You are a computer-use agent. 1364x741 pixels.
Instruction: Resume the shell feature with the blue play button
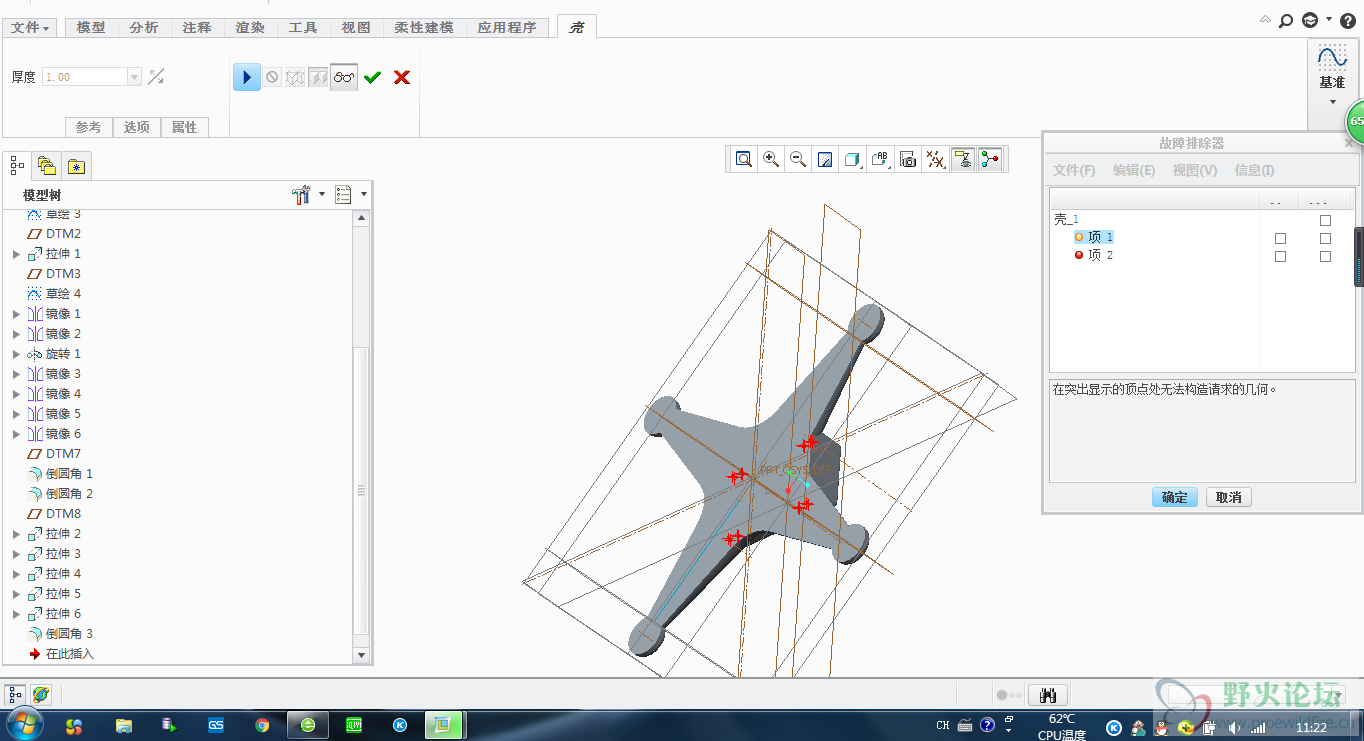click(x=246, y=77)
